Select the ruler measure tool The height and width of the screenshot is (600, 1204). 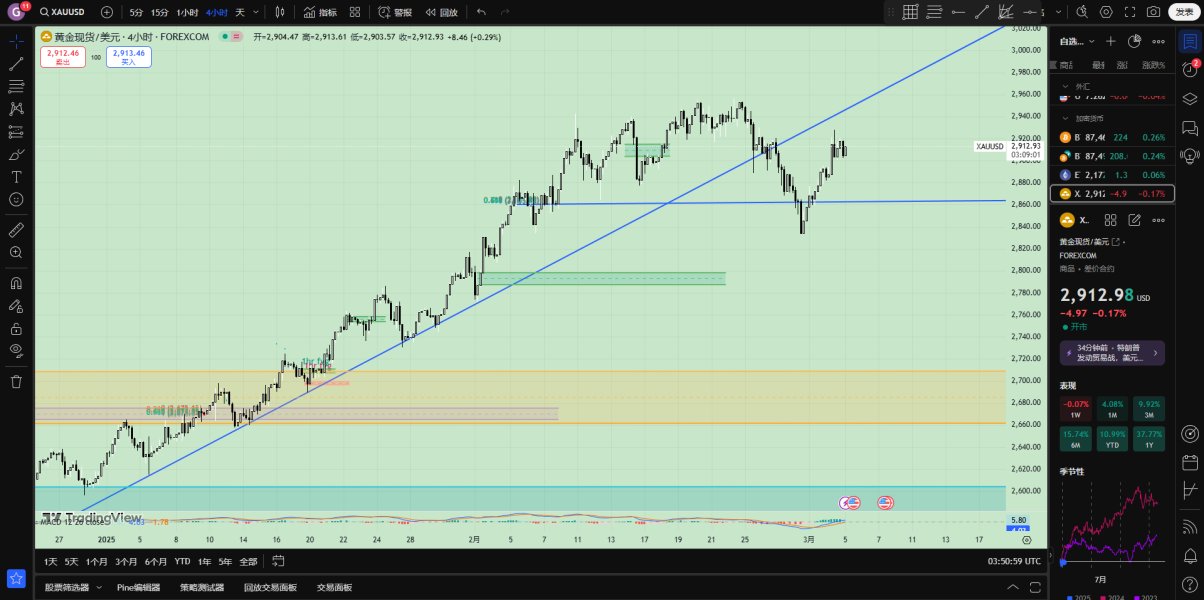[16, 230]
